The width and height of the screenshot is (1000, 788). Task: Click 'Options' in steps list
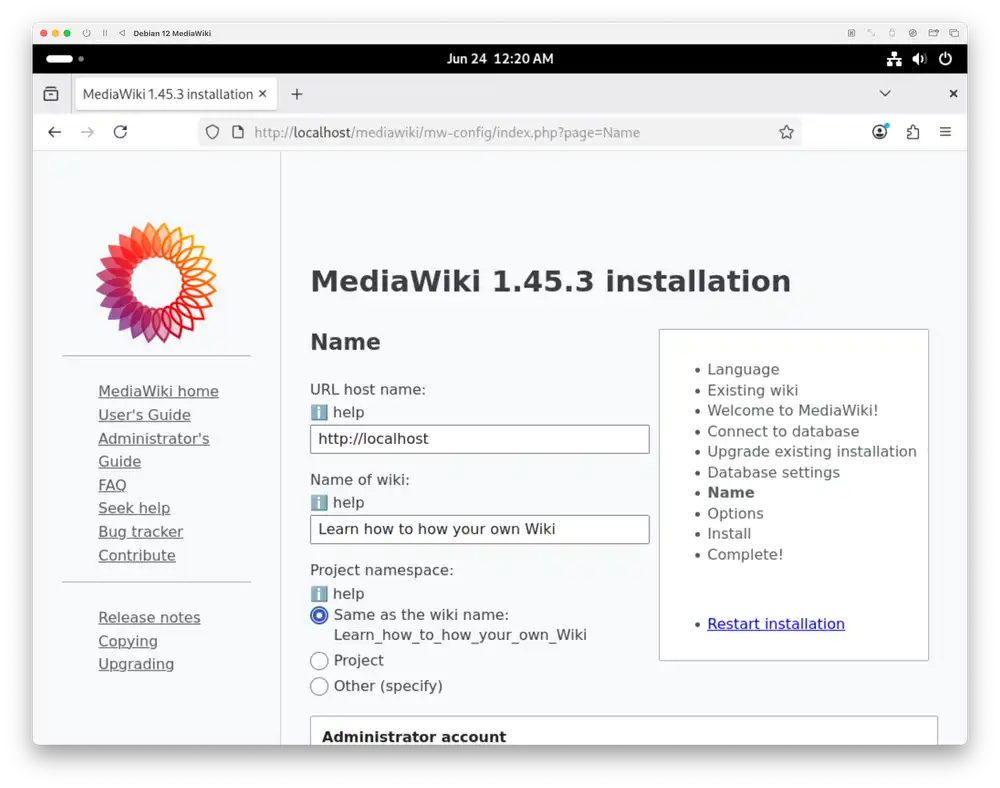click(735, 513)
